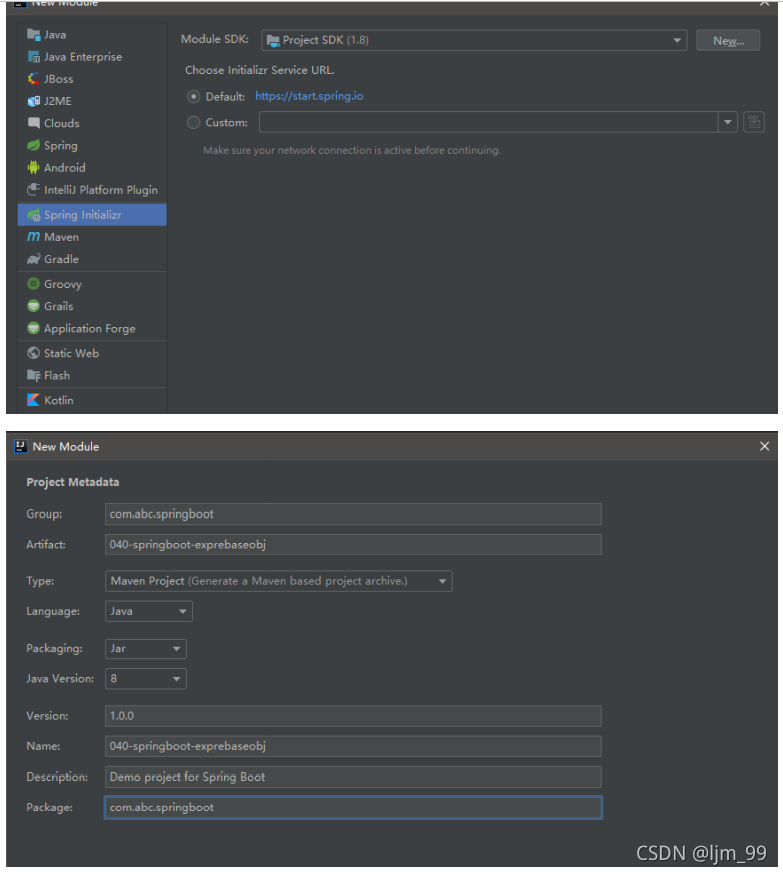The height and width of the screenshot is (875, 783).
Task: Click the Choose Initializr Service URL text
Action: click(x=260, y=70)
